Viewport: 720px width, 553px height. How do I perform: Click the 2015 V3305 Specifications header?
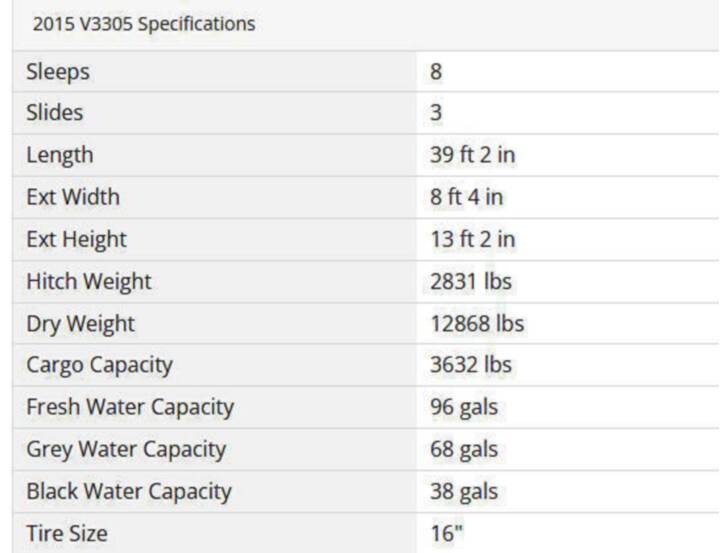tap(144, 24)
